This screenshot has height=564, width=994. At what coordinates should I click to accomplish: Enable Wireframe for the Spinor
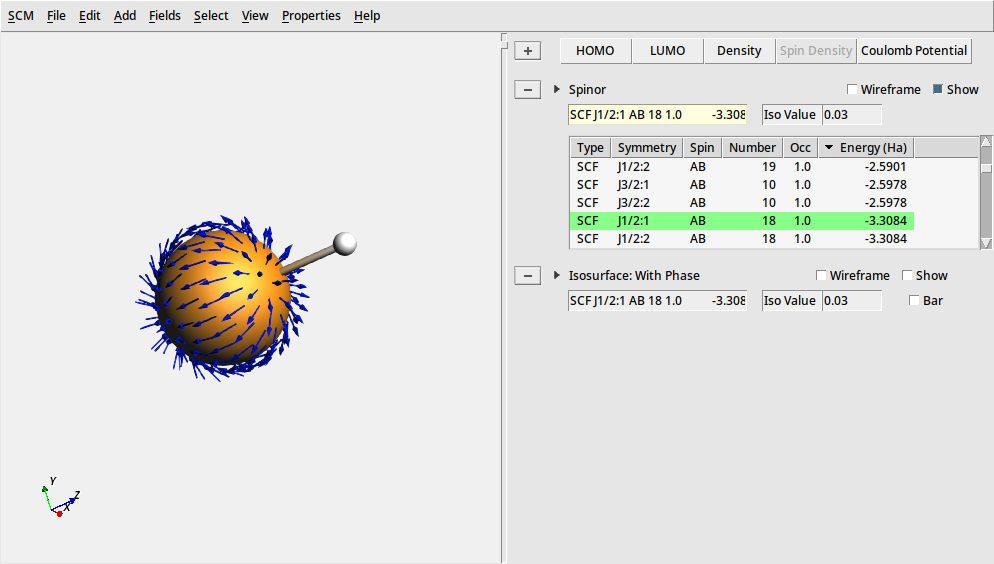852,90
